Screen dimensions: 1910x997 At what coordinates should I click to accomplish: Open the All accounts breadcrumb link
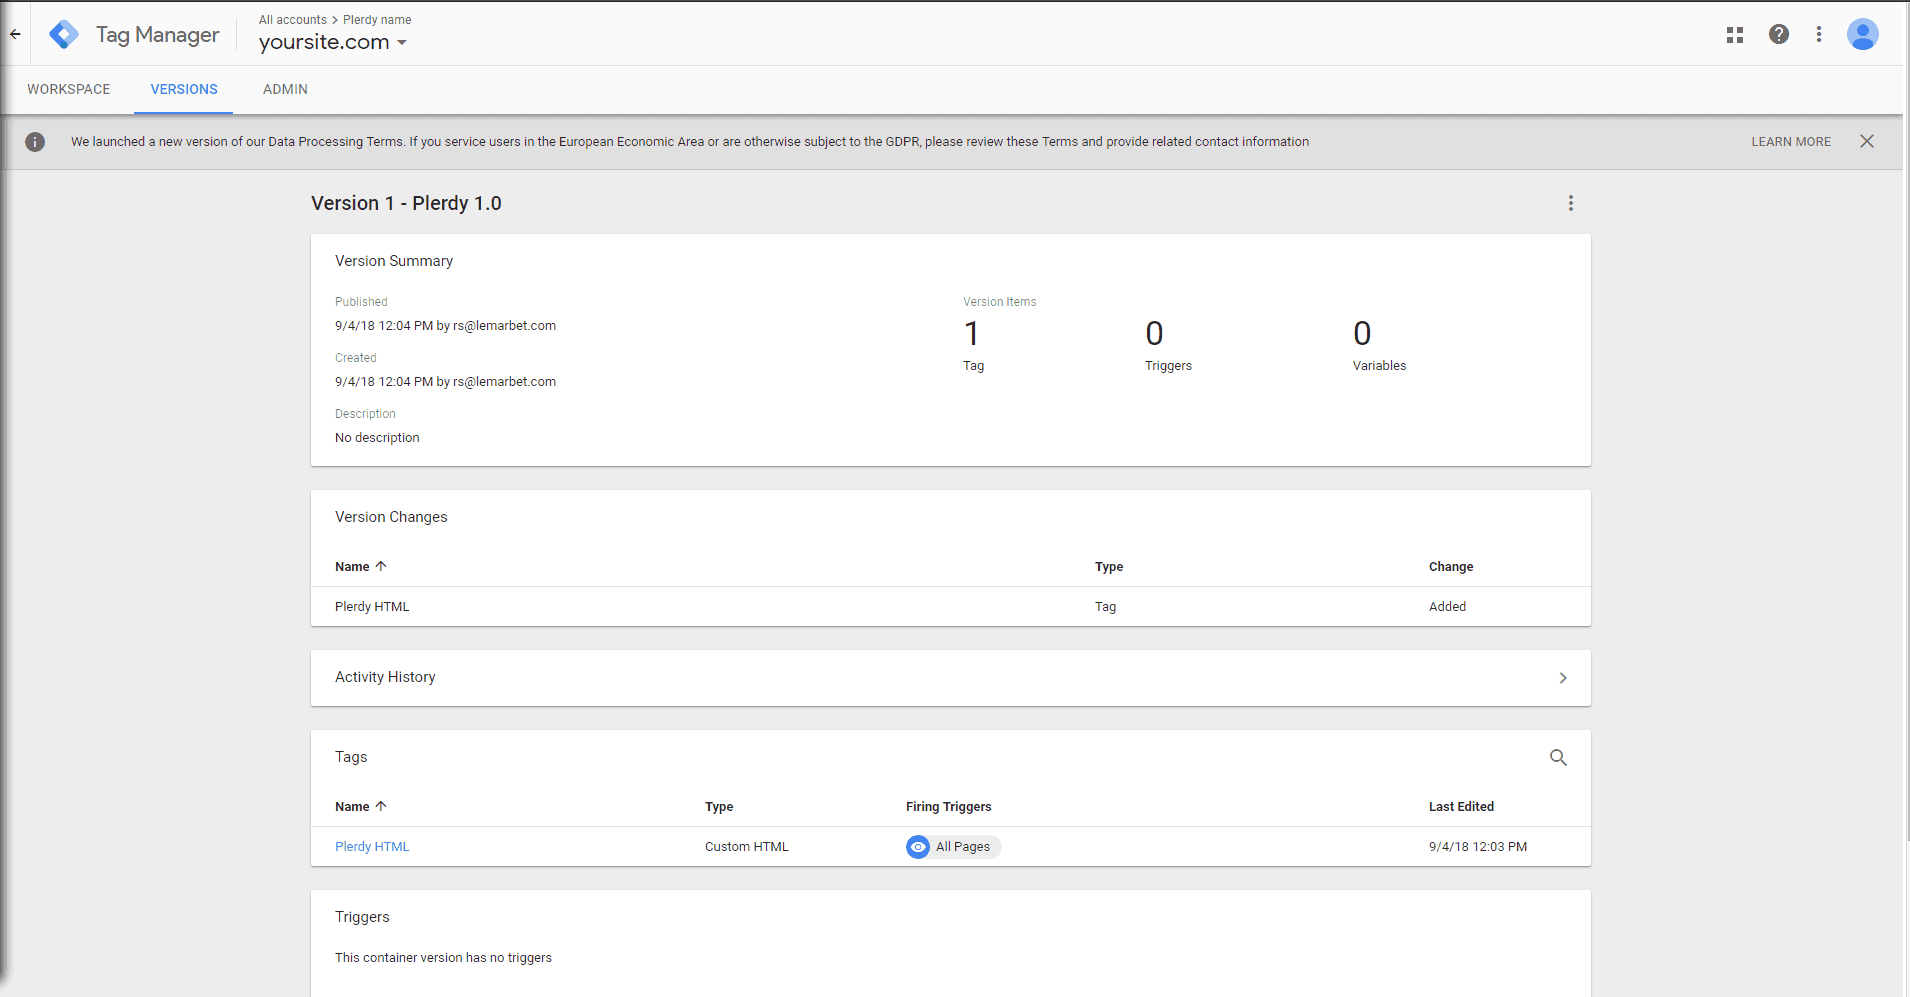[293, 20]
